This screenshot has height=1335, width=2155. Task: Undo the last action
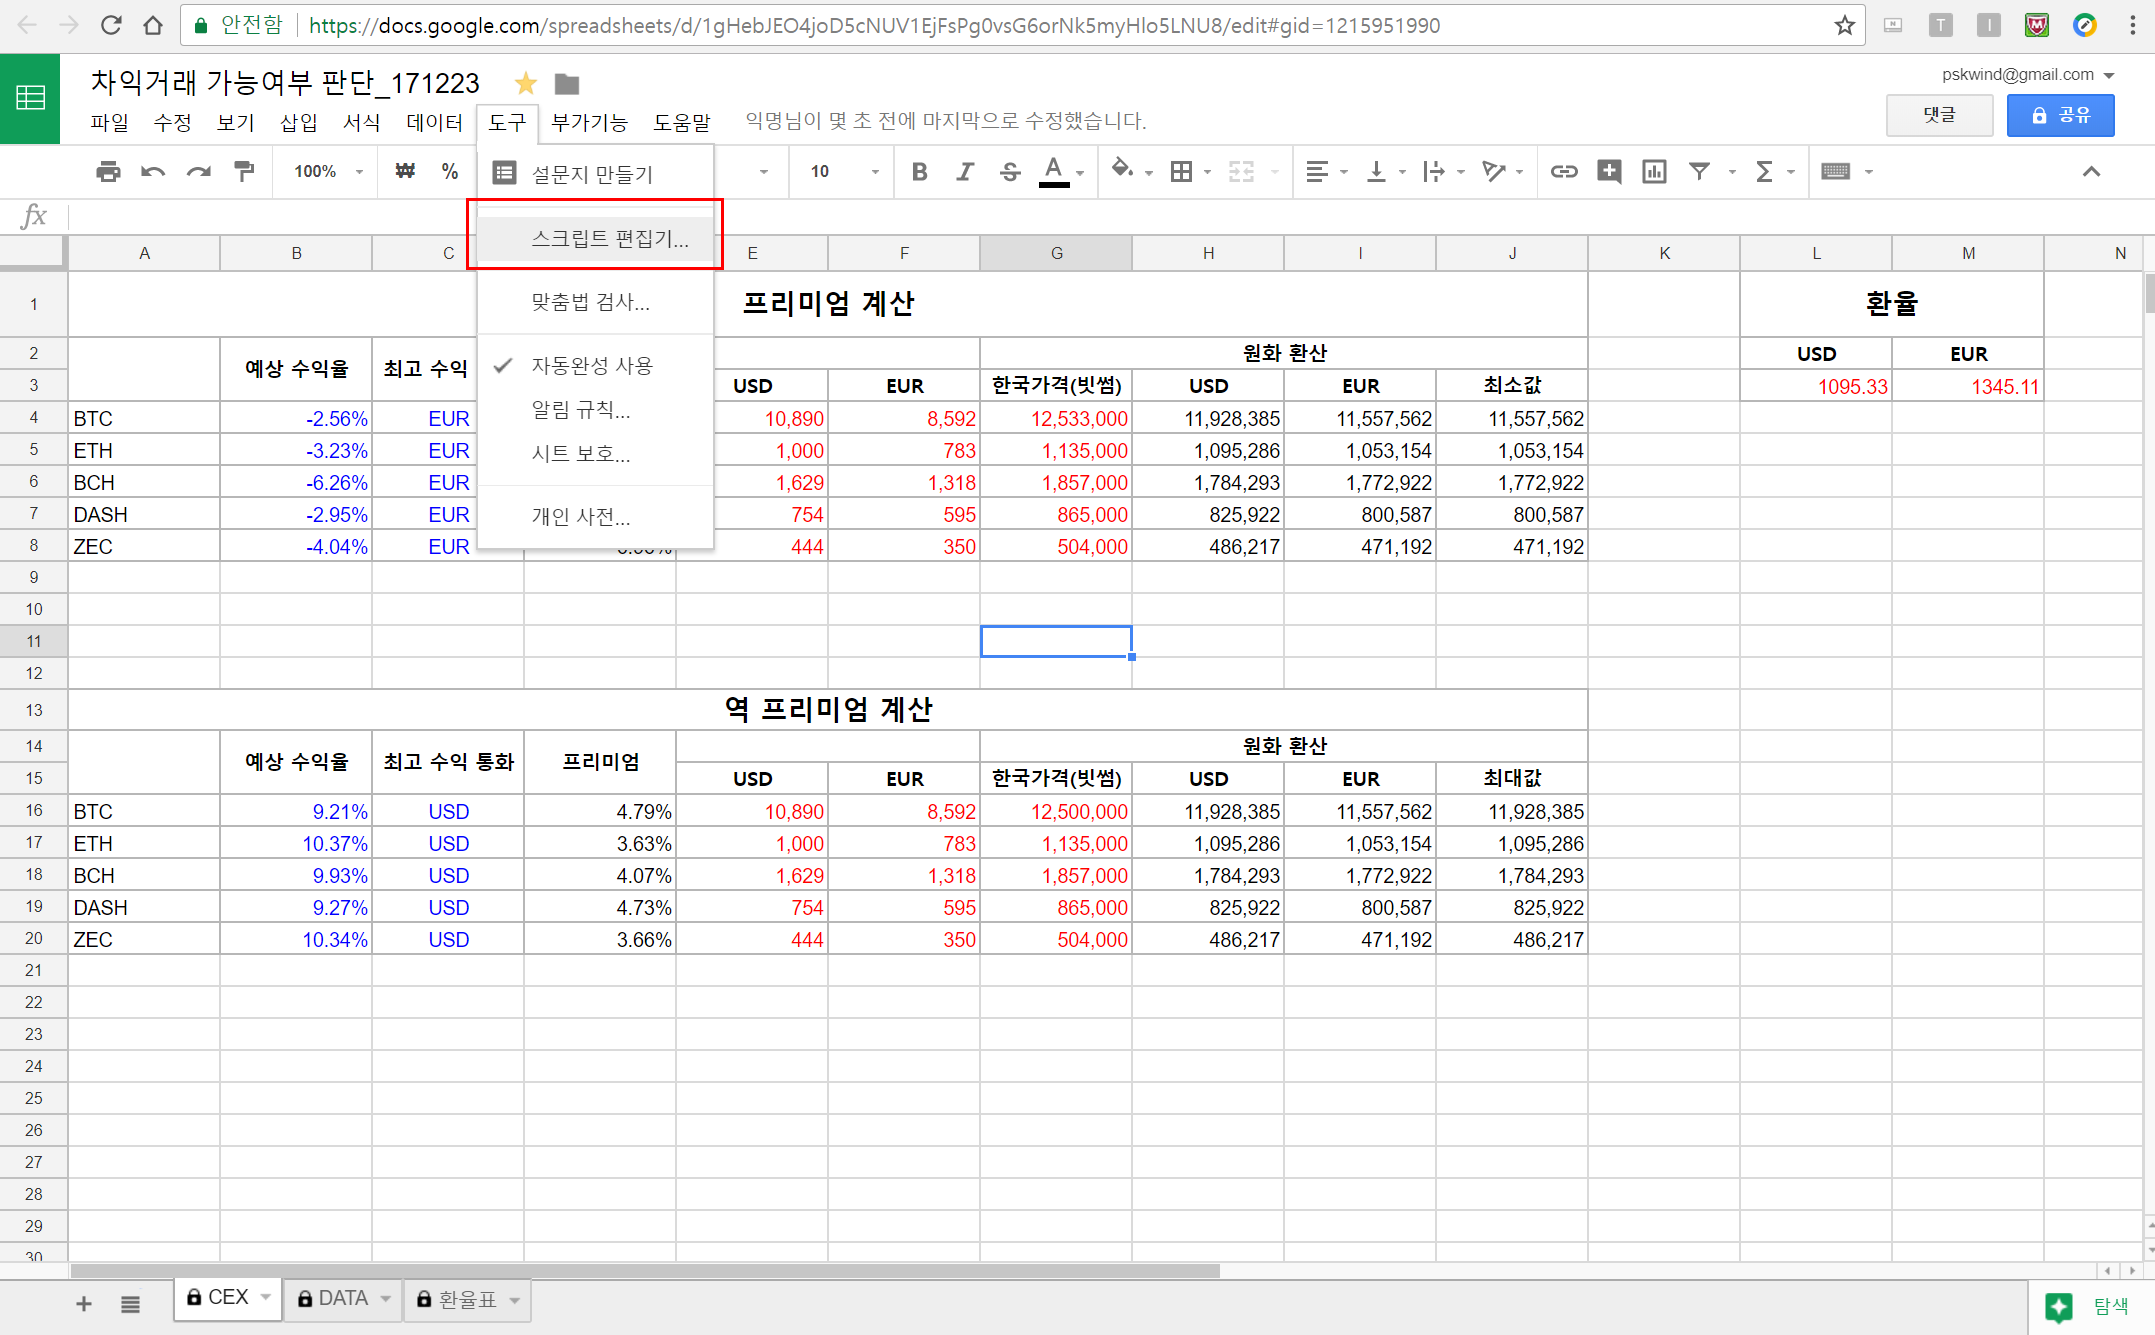coord(153,172)
